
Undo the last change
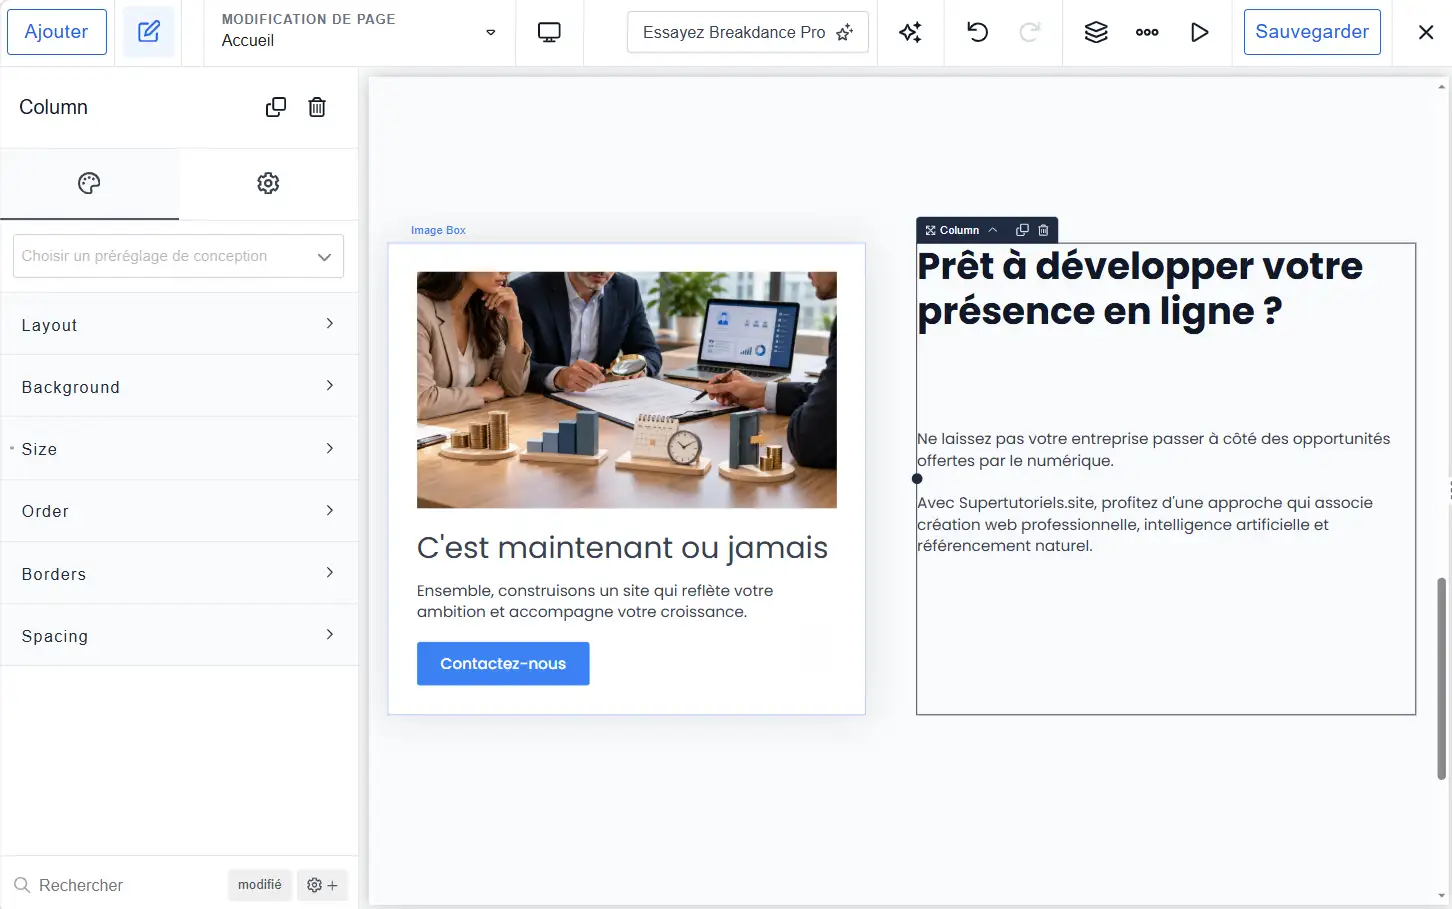pyautogui.click(x=977, y=32)
